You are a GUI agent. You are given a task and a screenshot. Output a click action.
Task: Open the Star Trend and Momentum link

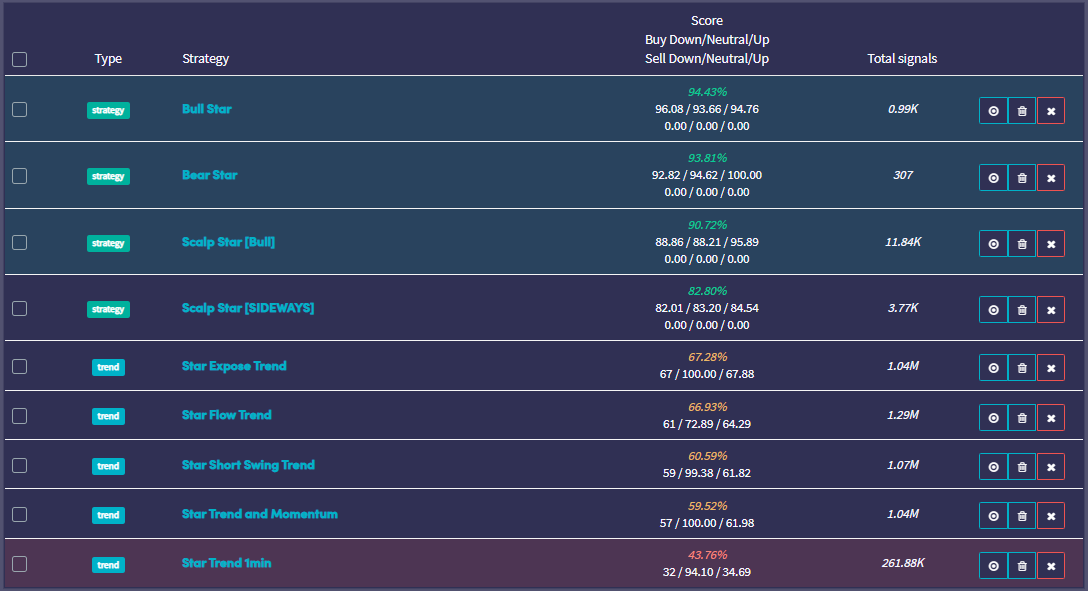click(x=260, y=514)
